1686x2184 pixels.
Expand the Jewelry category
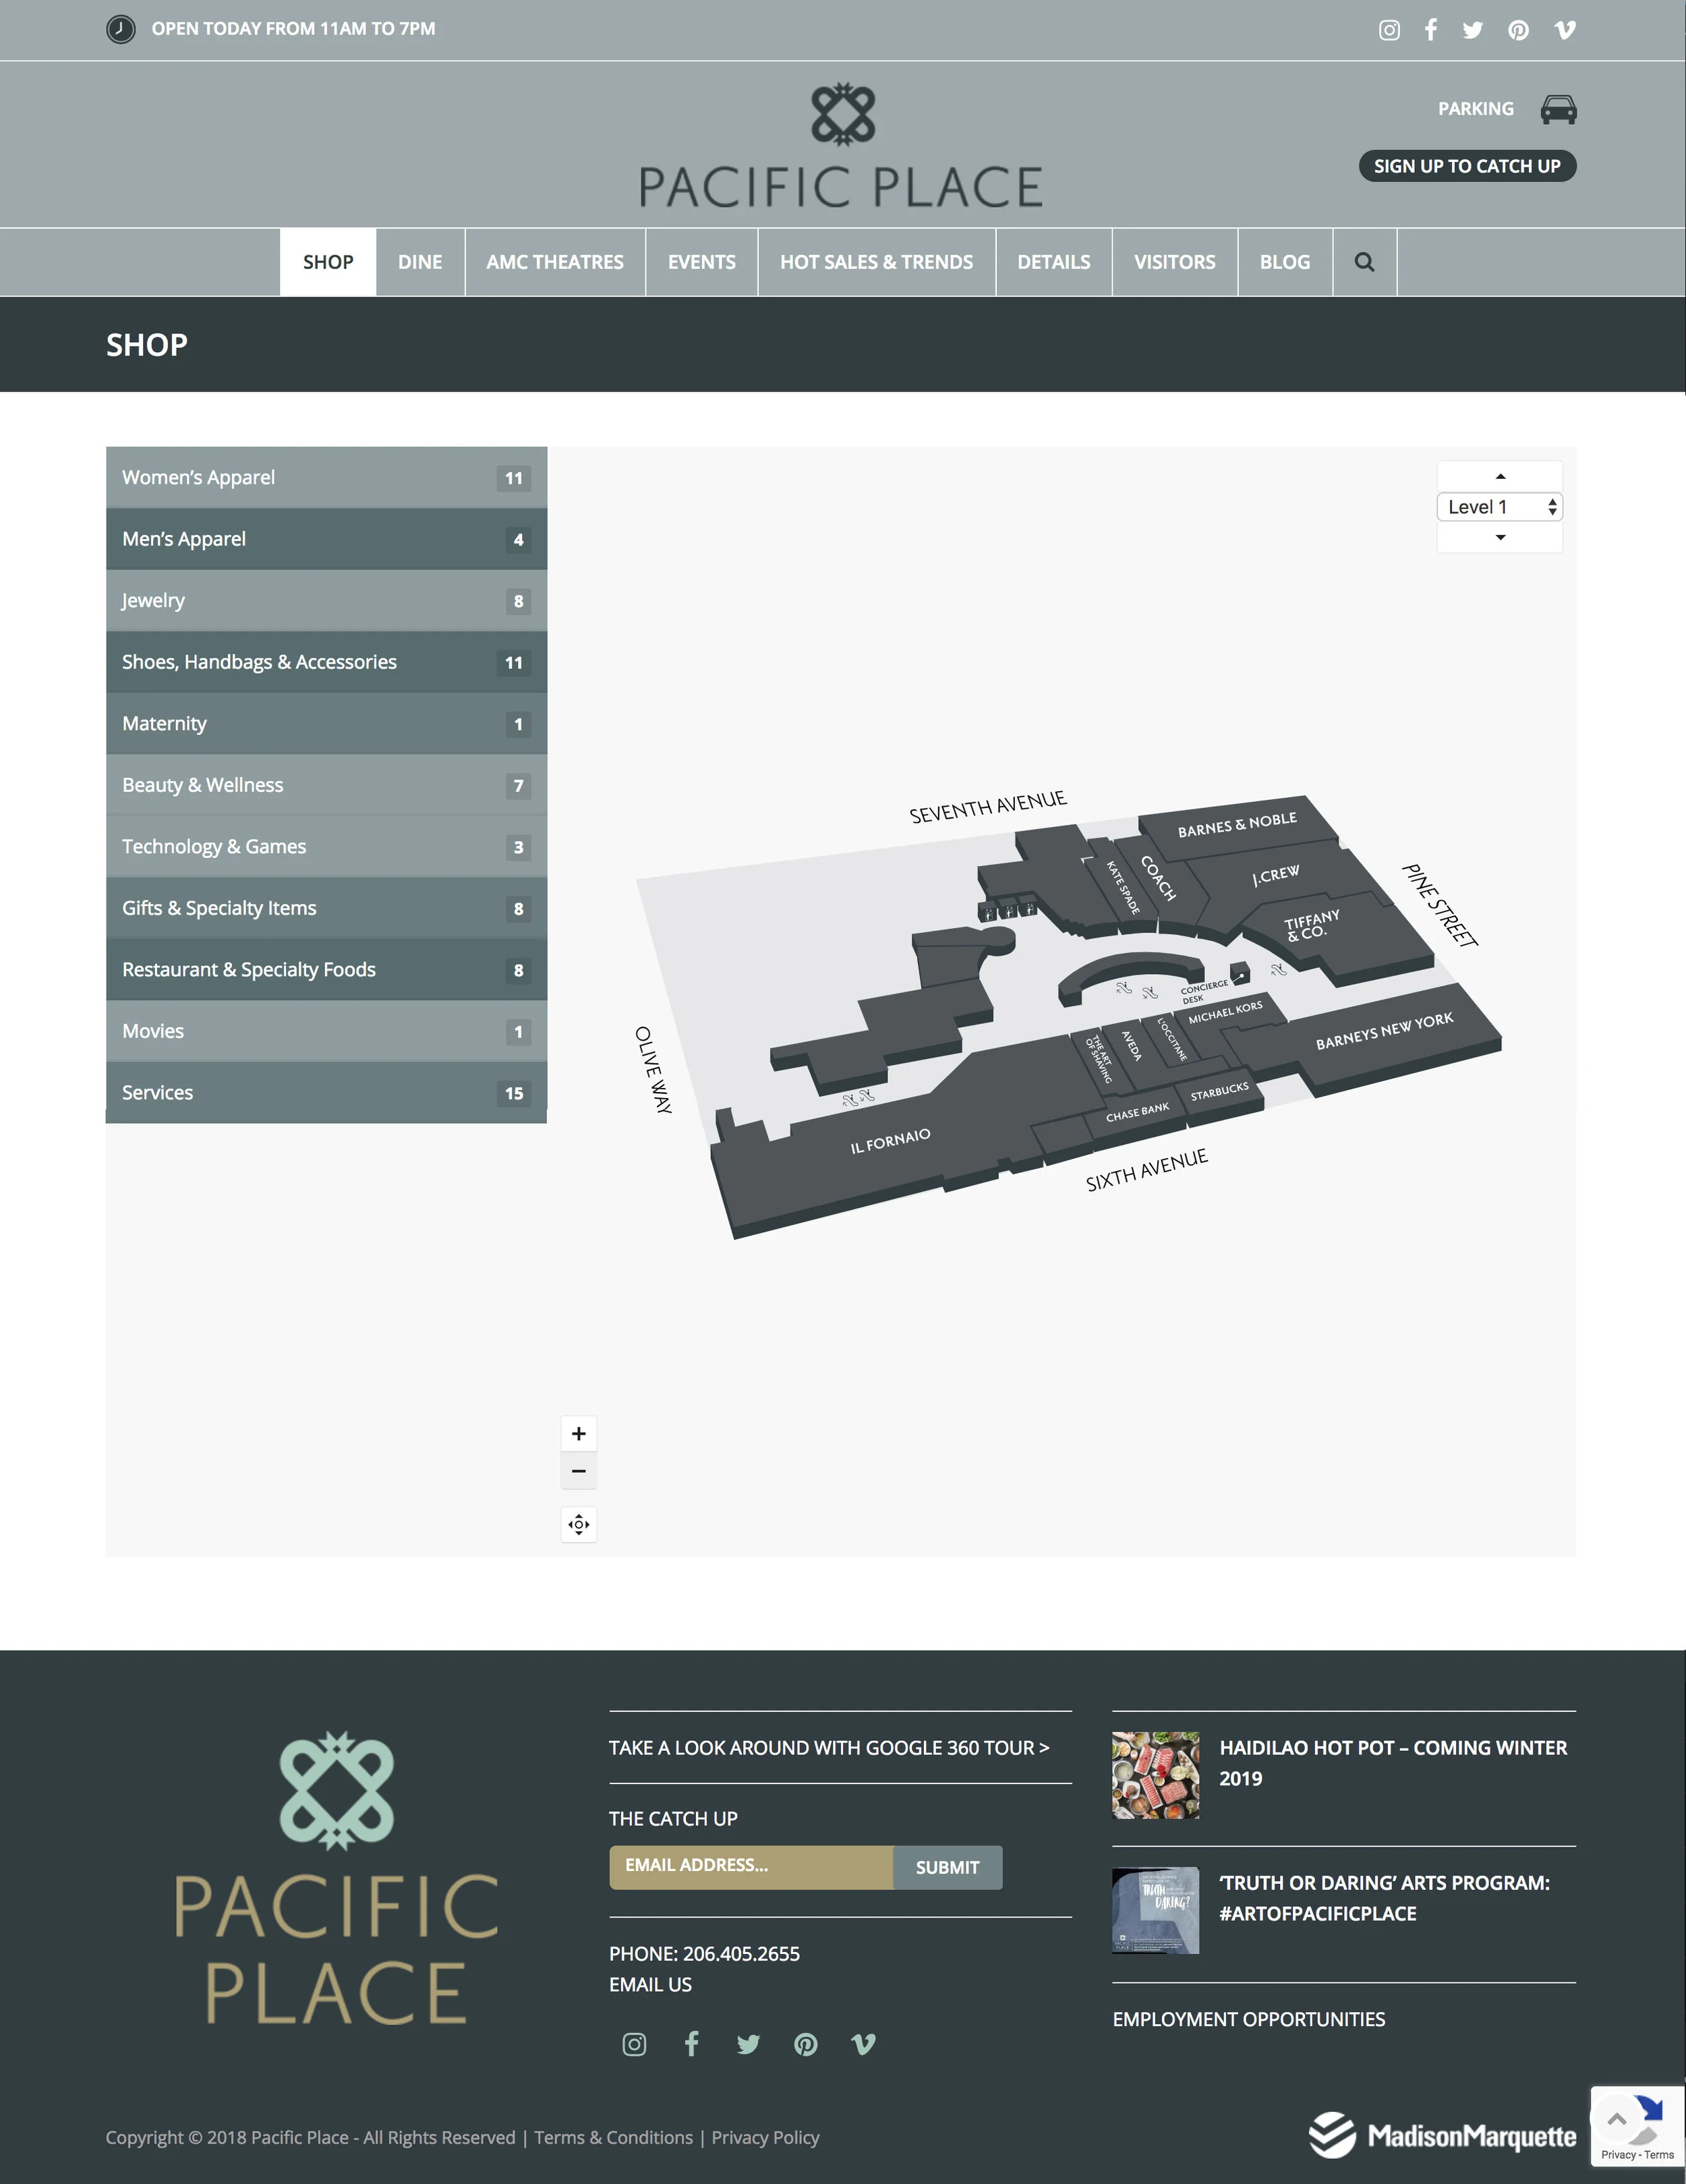click(x=326, y=601)
